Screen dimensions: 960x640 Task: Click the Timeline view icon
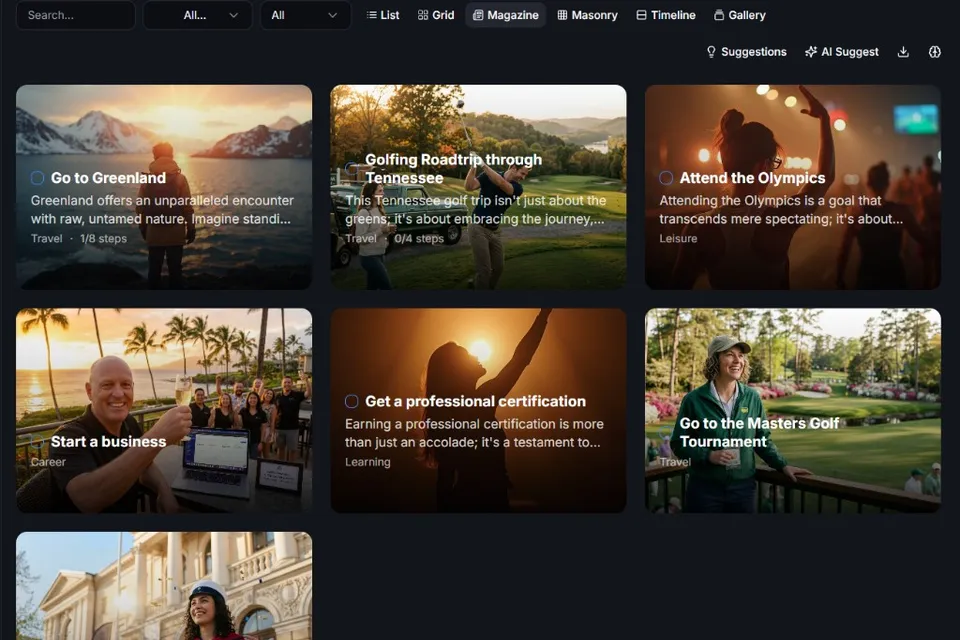(641, 15)
